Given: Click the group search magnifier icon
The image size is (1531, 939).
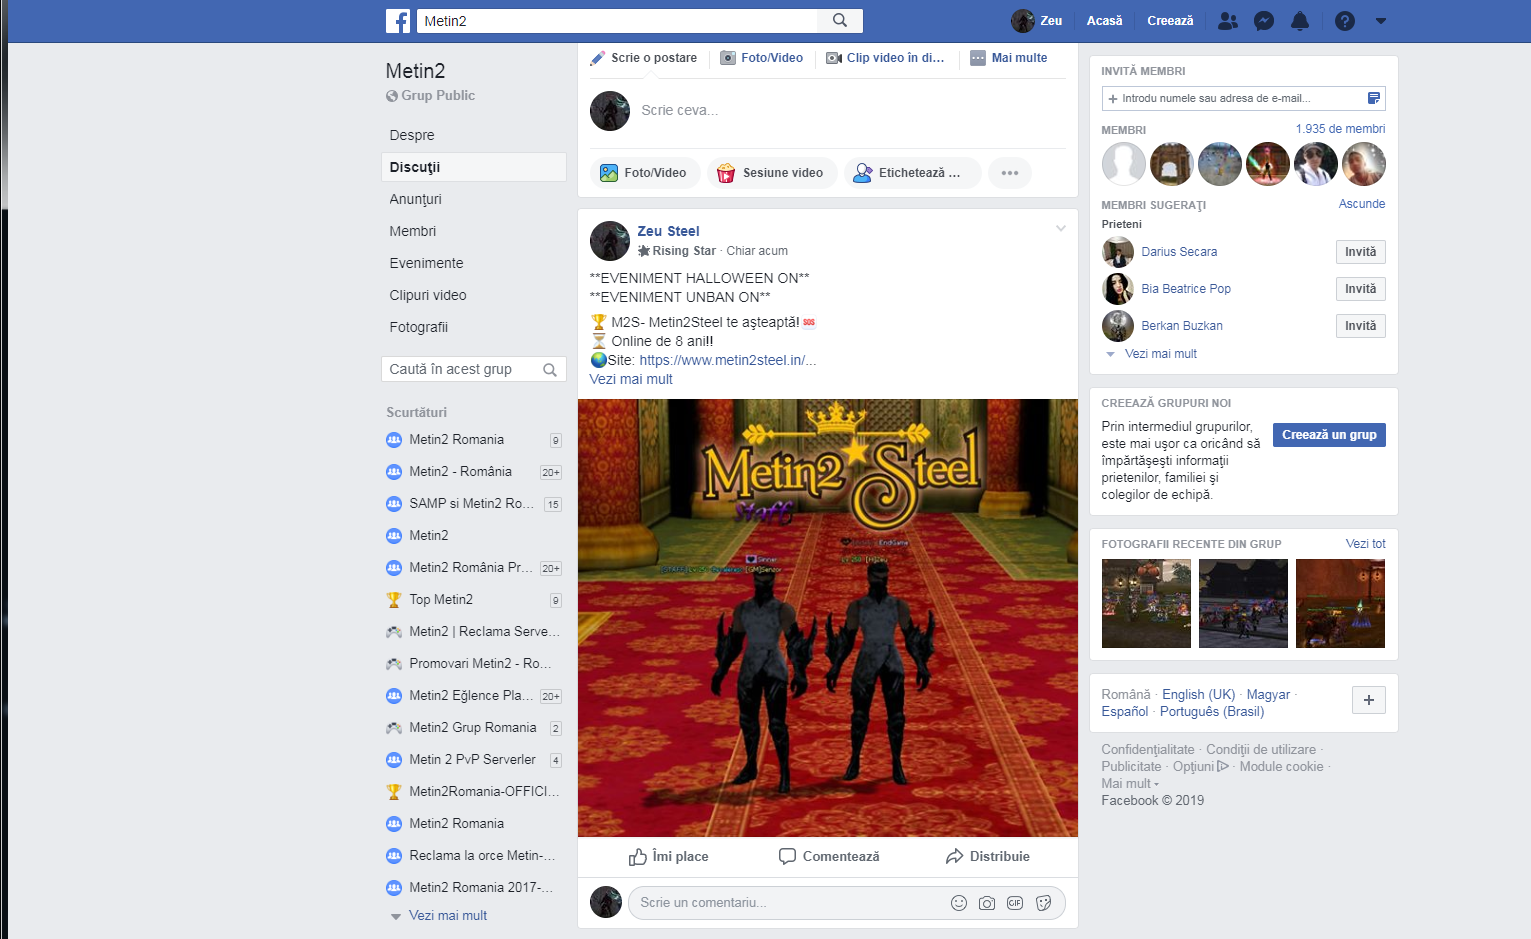Looking at the screenshot, I should tap(550, 370).
